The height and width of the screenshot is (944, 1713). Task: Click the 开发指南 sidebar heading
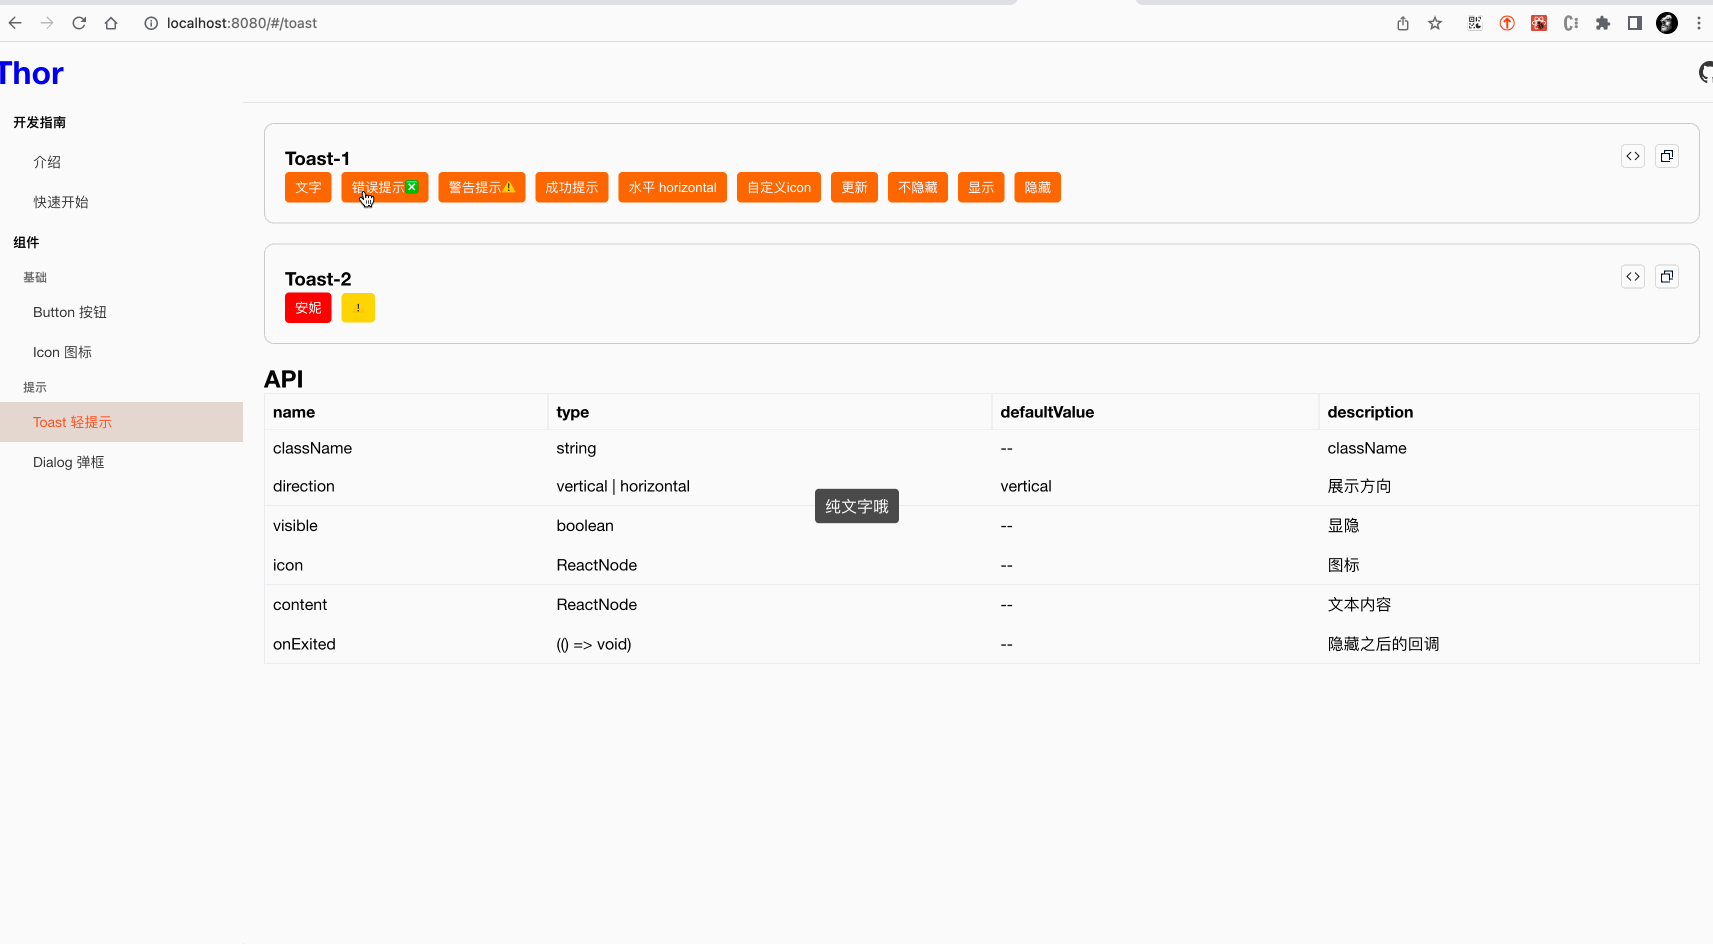click(x=39, y=122)
